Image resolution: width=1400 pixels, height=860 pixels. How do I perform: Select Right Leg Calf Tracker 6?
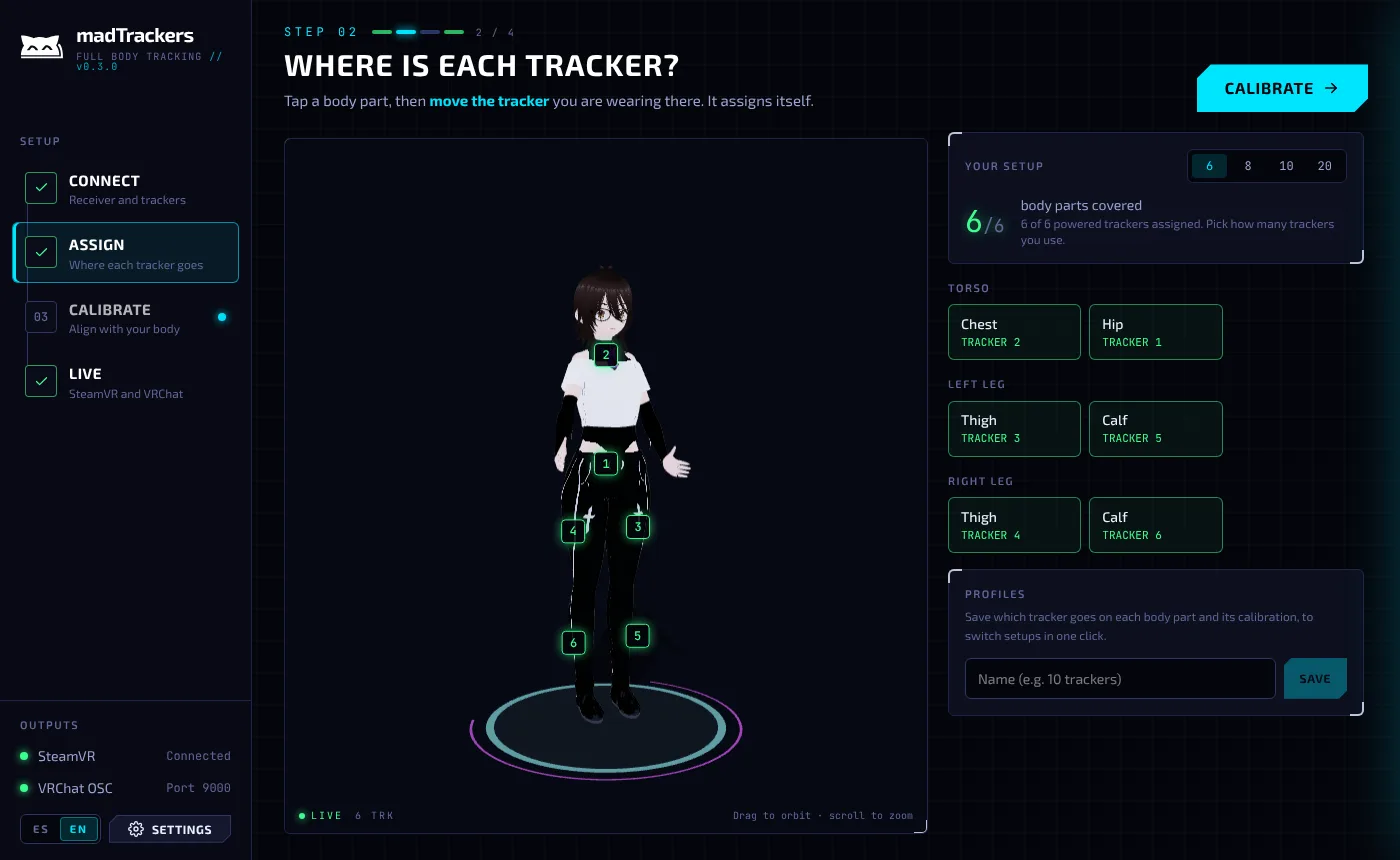(x=1155, y=525)
